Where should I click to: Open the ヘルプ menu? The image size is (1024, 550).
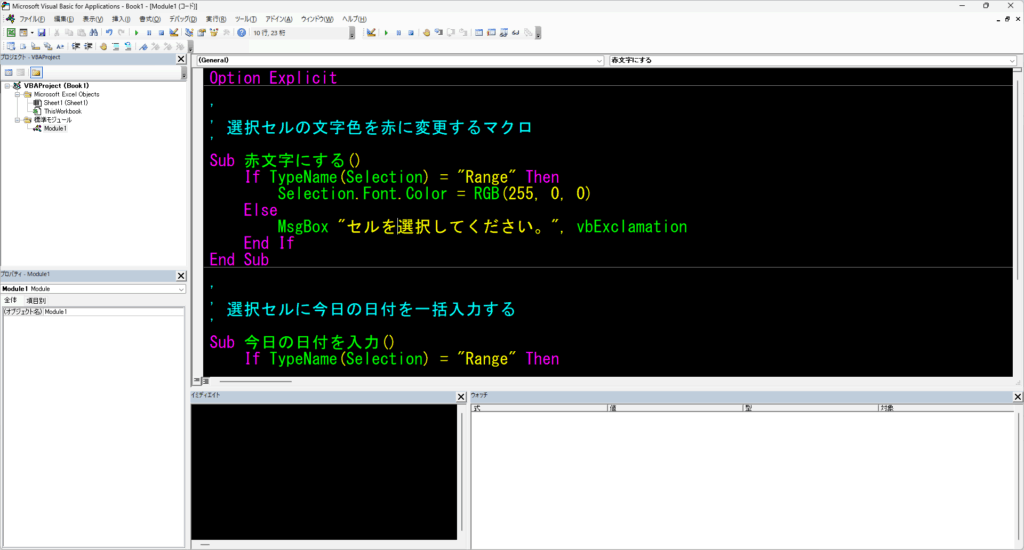pyautogui.click(x=354, y=19)
